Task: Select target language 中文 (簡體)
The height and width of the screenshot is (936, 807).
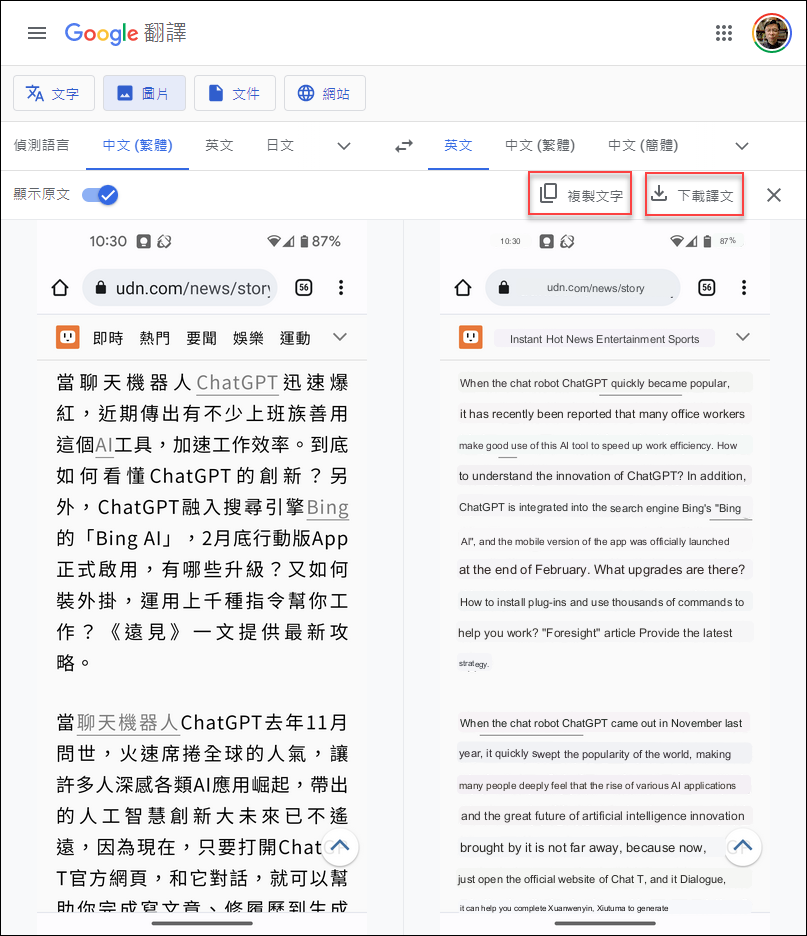Action: [x=643, y=145]
